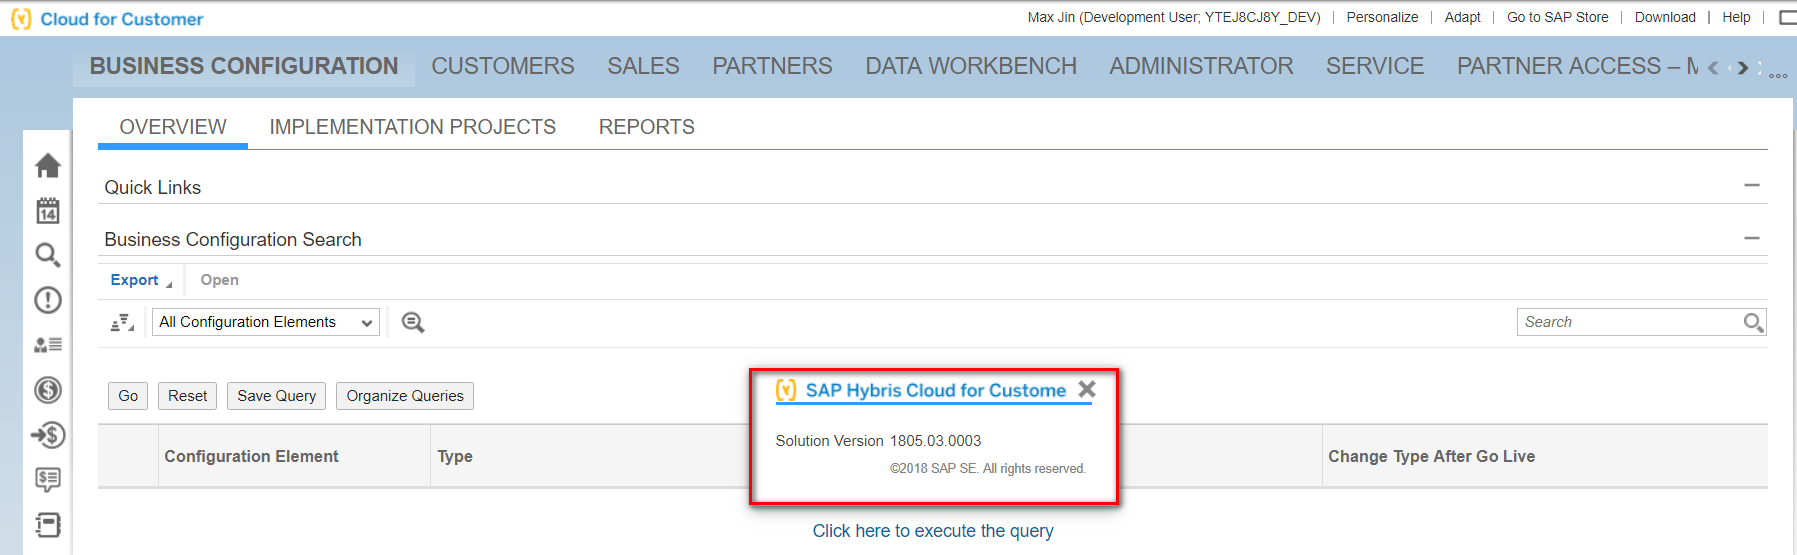Screen dimensions: 1797x555
Task: Sort by Type column header
Action: coord(455,456)
